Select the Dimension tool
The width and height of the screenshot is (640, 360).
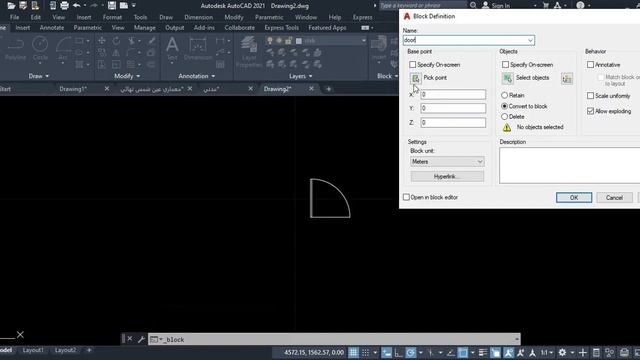(198, 48)
